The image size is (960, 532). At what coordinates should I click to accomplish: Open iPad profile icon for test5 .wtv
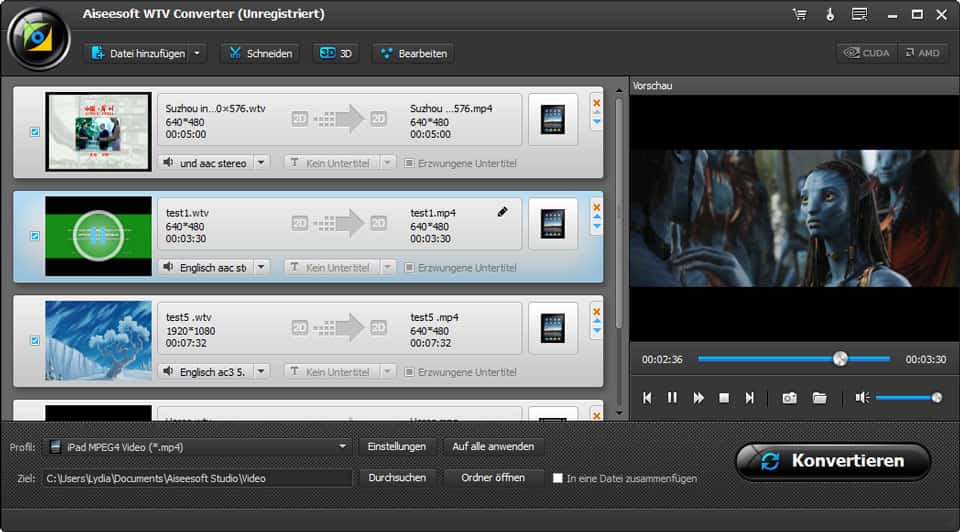552,328
